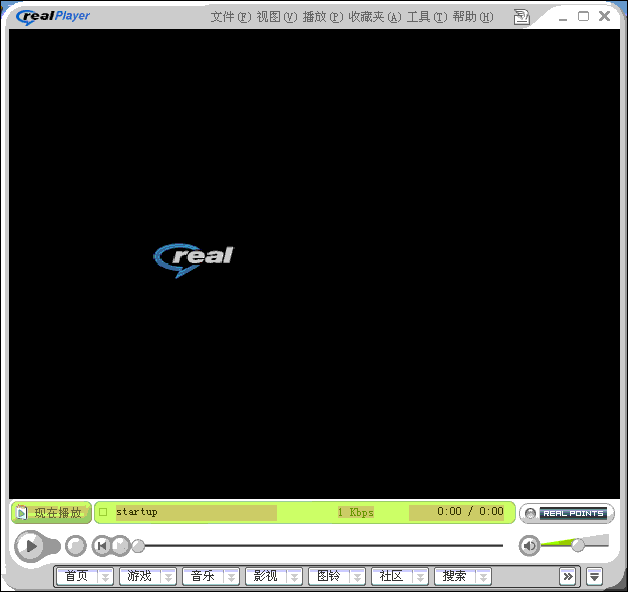Close the RealPlayer window
Image resolution: width=628 pixels, height=592 pixels.
[604, 16]
